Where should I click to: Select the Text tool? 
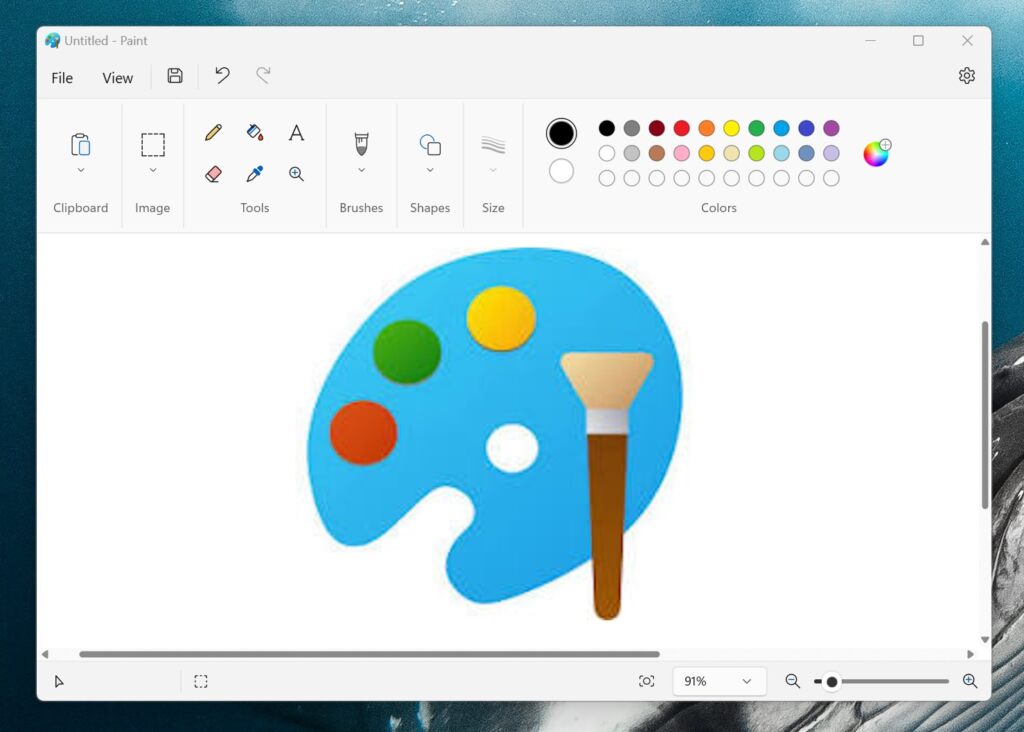pyautogui.click(x=296, y=131)
